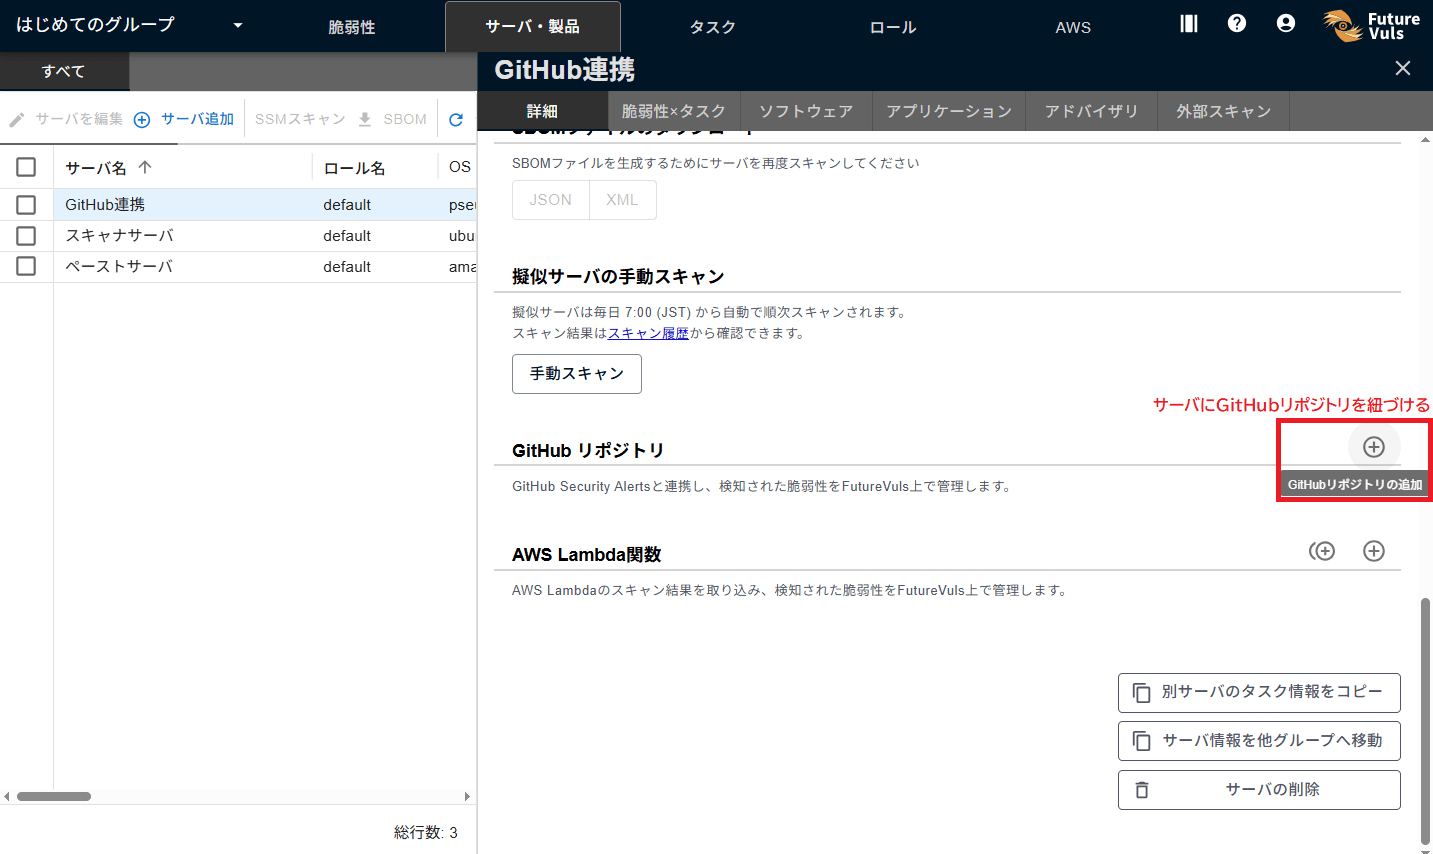Click default role in スキャナサーバ row

(347, 236)
